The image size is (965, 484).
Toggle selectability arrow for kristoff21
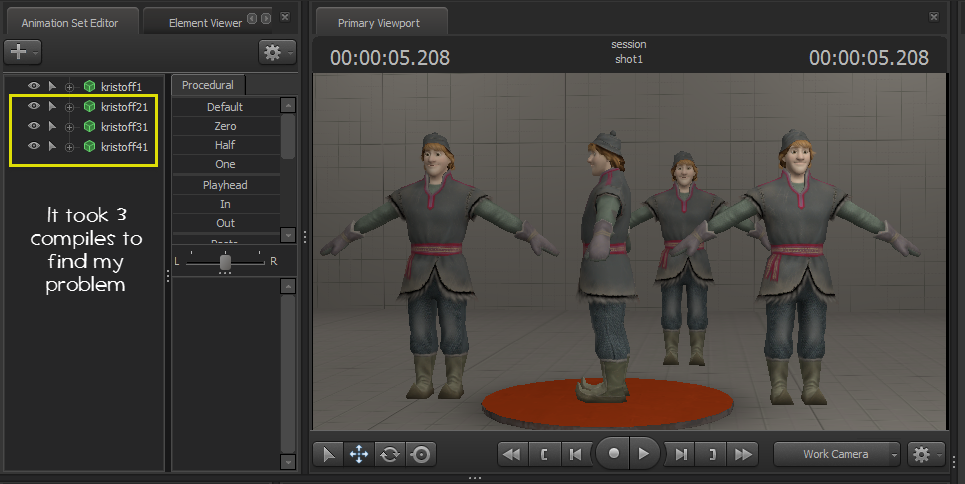pyautogui.click(x=52, y=107)
